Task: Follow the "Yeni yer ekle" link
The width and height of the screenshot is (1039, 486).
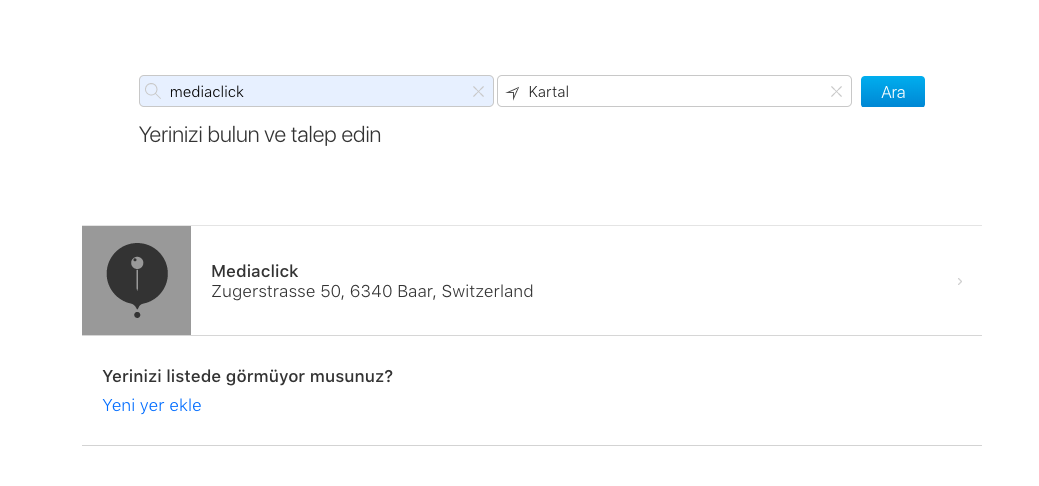Action: tap(152, 405)
